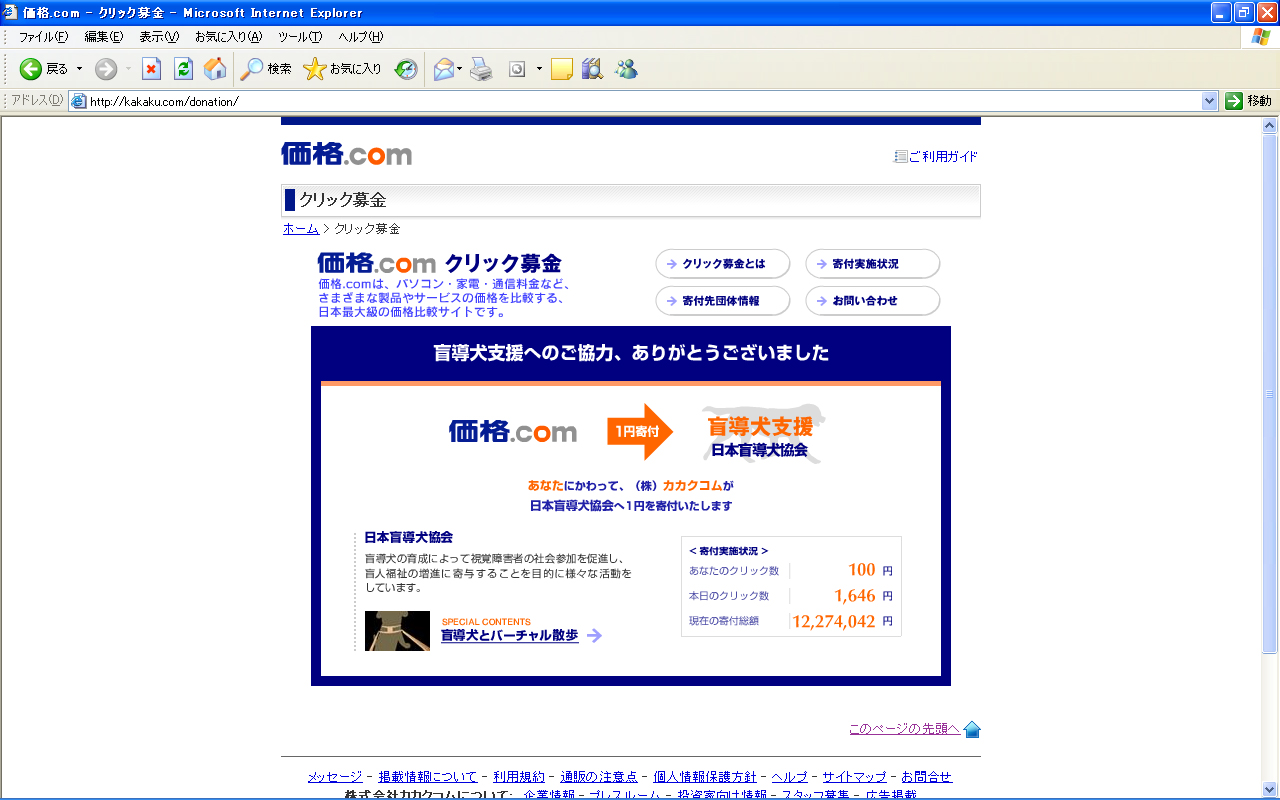Open the ツール(T) menu

click(299, 37)
